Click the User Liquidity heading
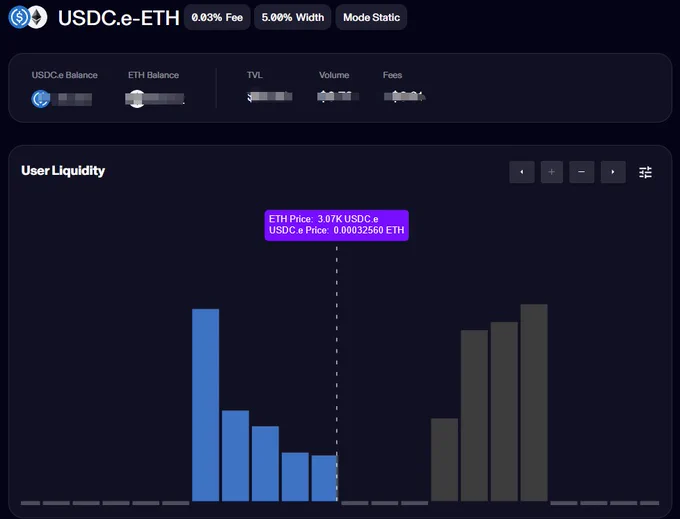680x519 pixels. pyautogui.click(x=63, y=170)
